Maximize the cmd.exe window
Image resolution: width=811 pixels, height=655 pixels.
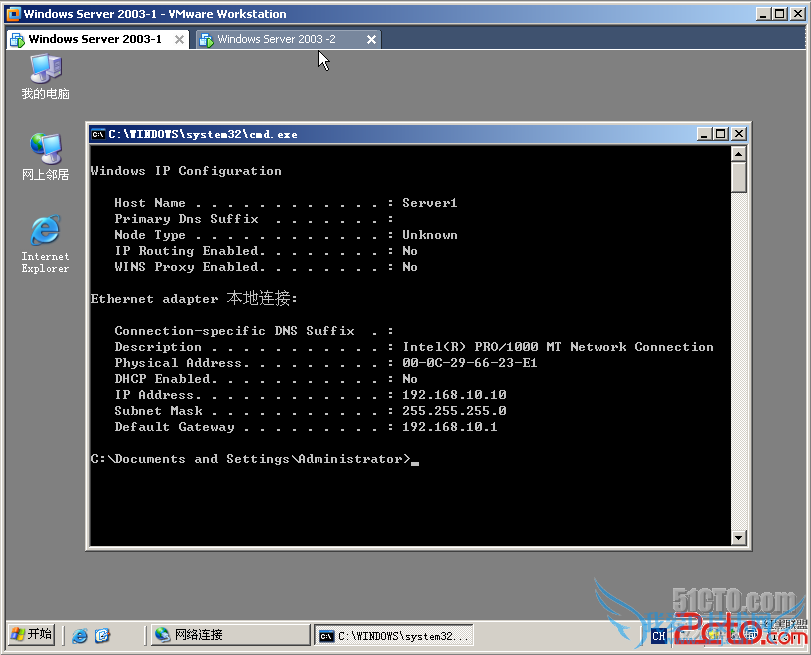[x=720, y=134]
